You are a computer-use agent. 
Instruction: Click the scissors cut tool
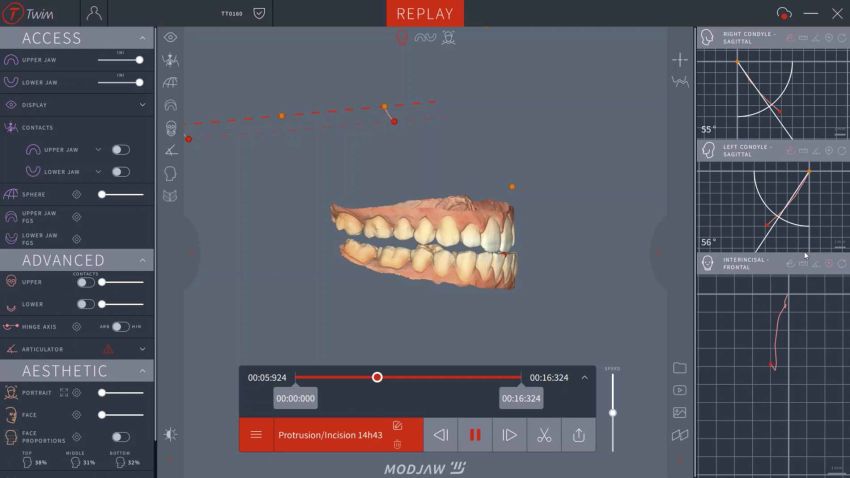click(544, 435)
